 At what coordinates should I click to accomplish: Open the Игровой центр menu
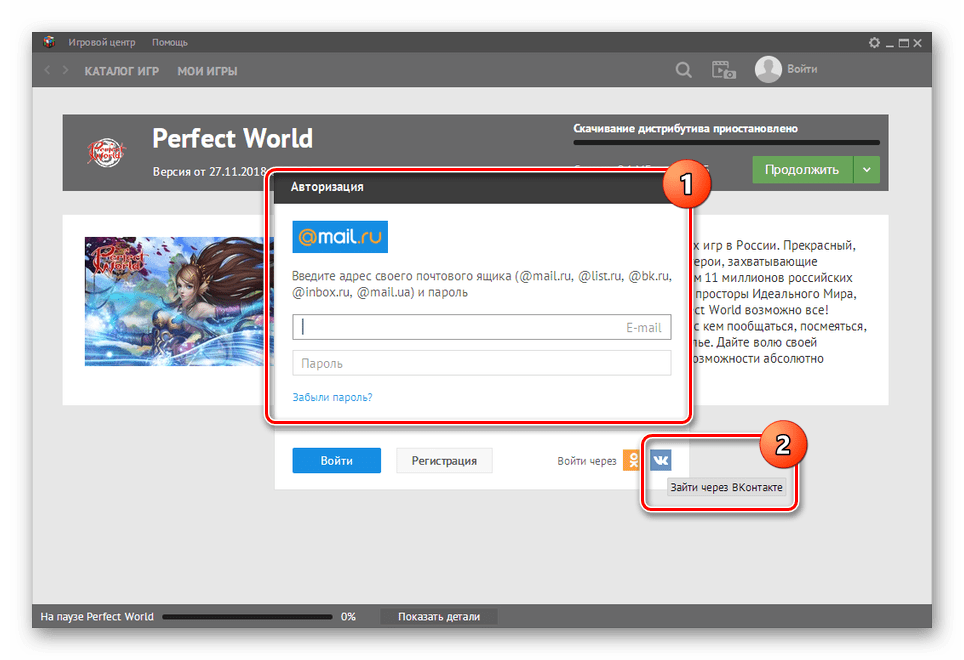point(101,42)
